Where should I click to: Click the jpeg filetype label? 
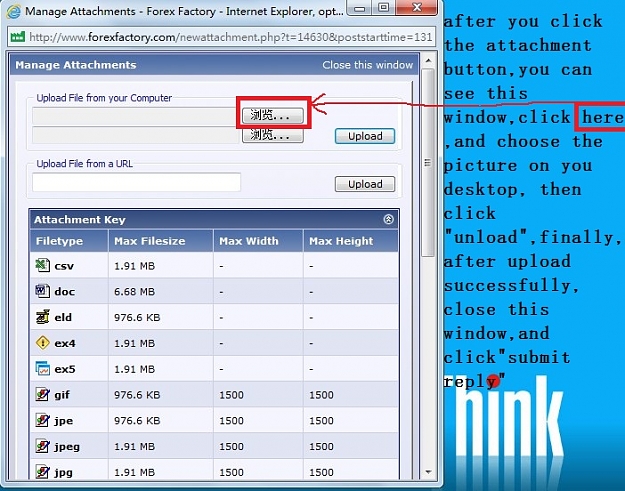coord(67,447)
